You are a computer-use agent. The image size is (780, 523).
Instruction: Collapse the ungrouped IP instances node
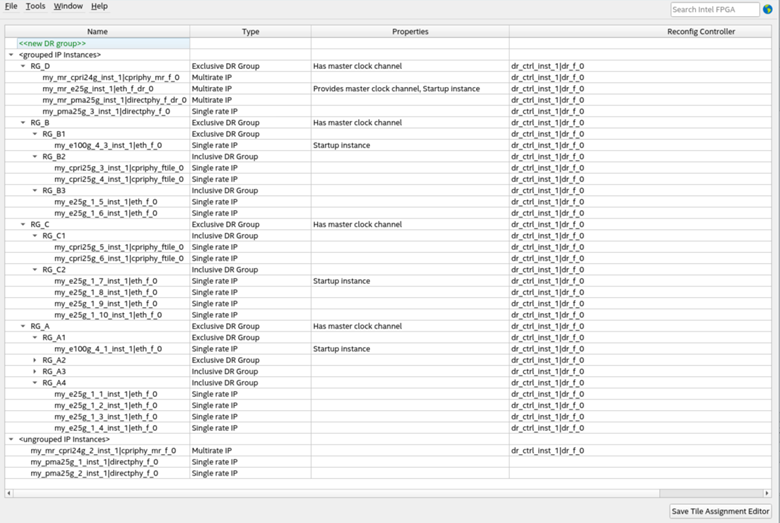coord(11,439)
